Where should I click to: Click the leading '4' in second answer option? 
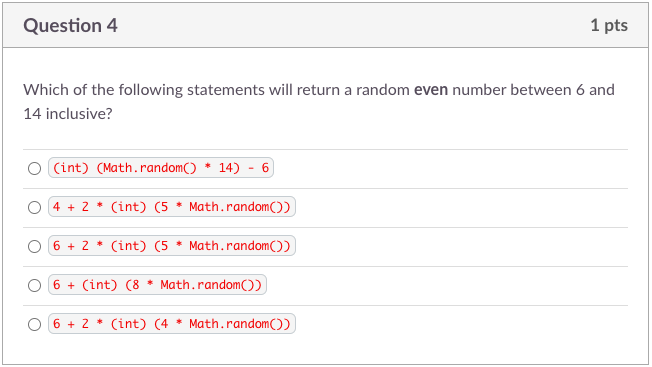[x=57, y=207]
